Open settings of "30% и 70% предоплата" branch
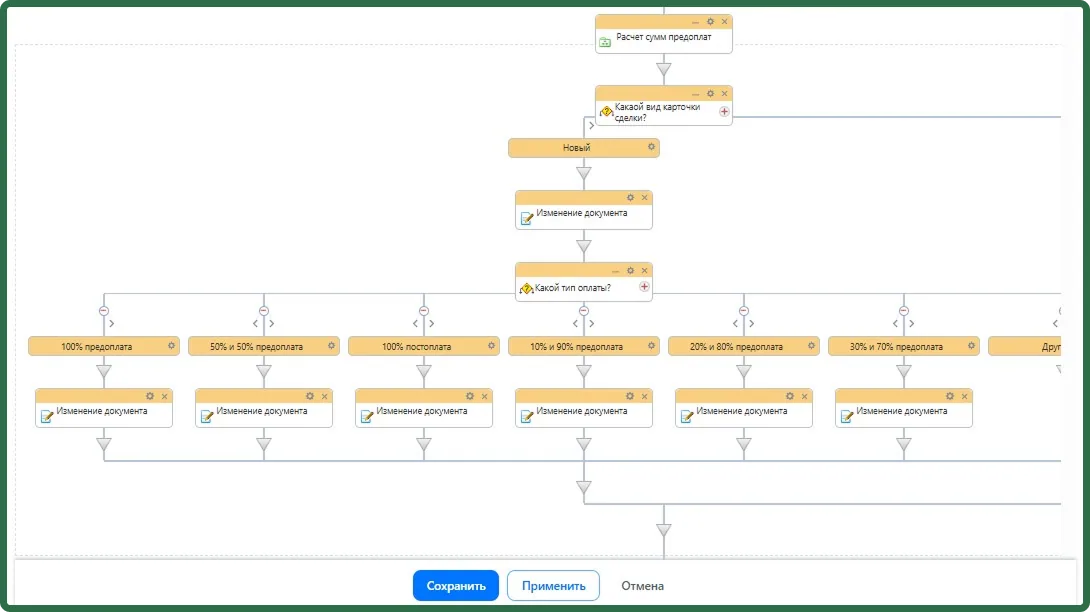This screenshot has width=1090, height=612. (971, 346)
